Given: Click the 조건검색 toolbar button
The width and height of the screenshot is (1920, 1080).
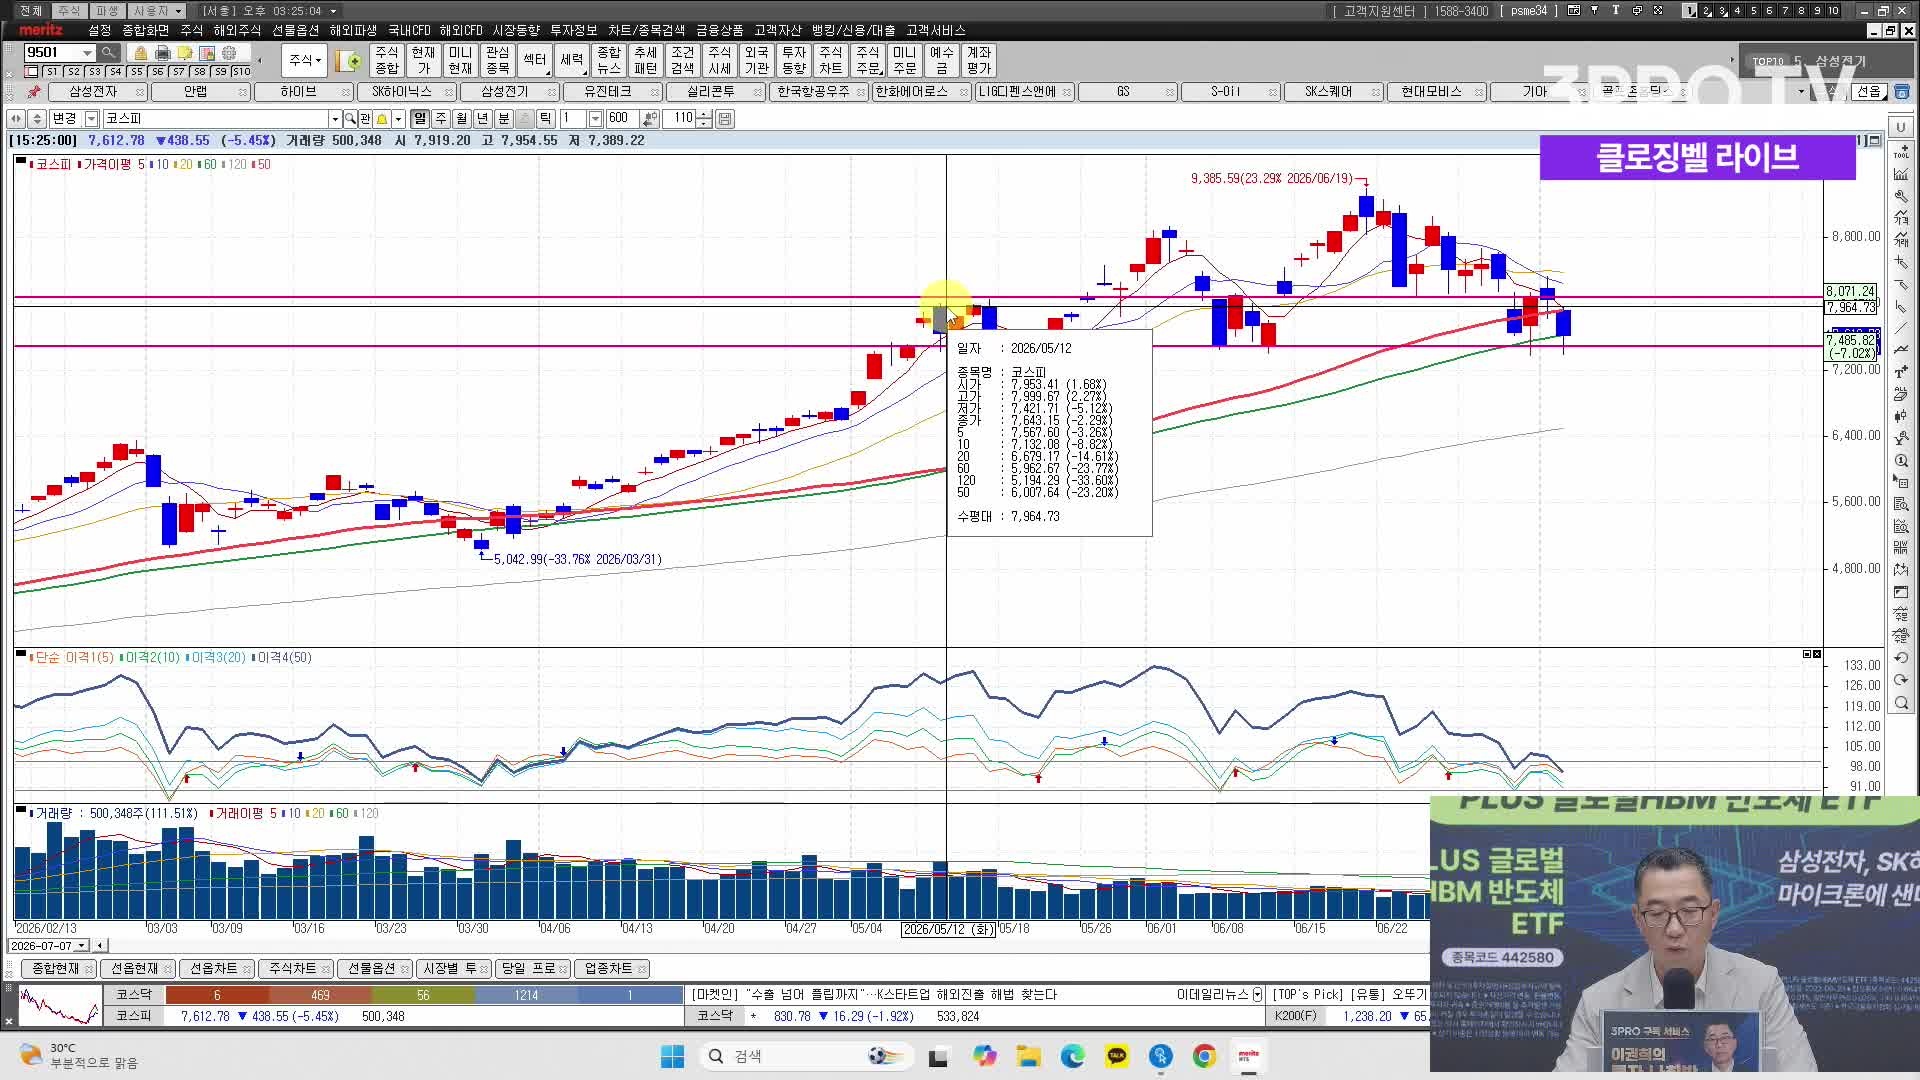Looking at the screenshot, I should (682, 60).
